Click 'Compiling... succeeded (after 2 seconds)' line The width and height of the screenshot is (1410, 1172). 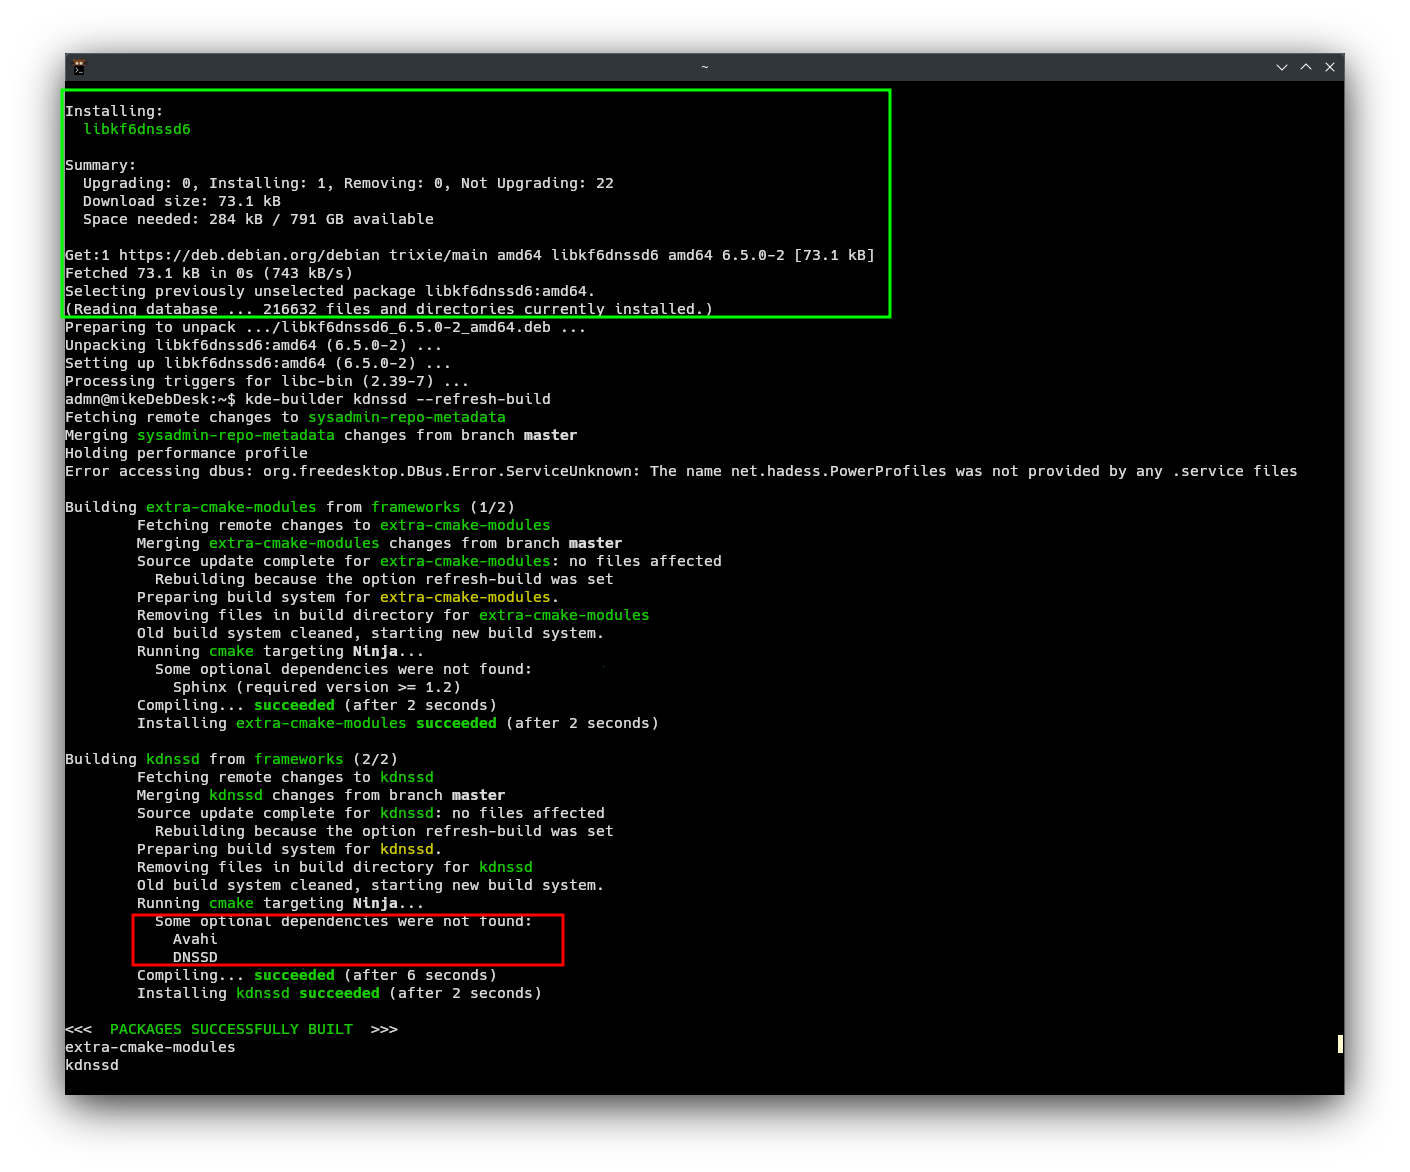pos(317,705)
